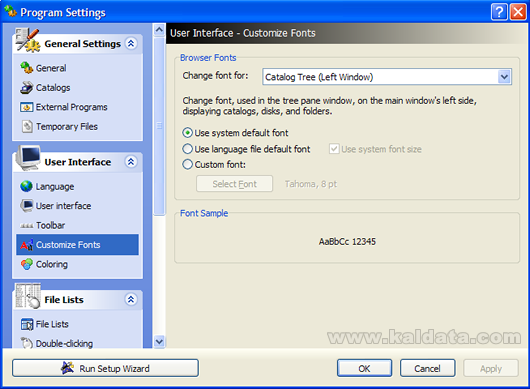
Task: Click sidebar scrollbar up arrow
Action: point(159,30)
